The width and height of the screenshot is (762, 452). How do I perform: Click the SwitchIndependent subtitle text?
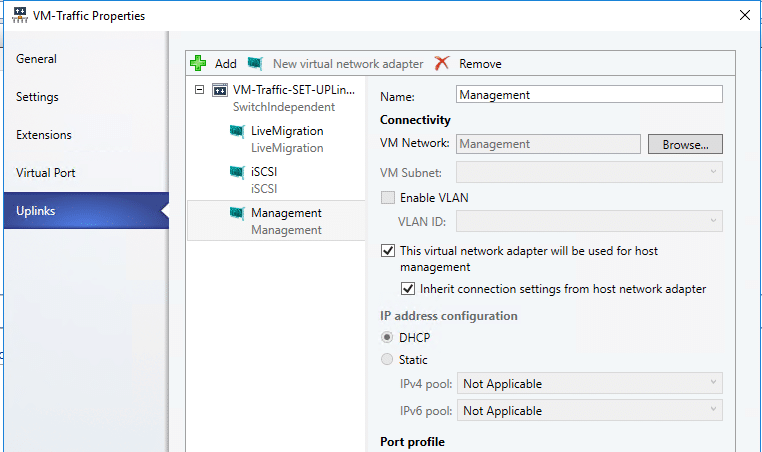click(x=284, y=107)
